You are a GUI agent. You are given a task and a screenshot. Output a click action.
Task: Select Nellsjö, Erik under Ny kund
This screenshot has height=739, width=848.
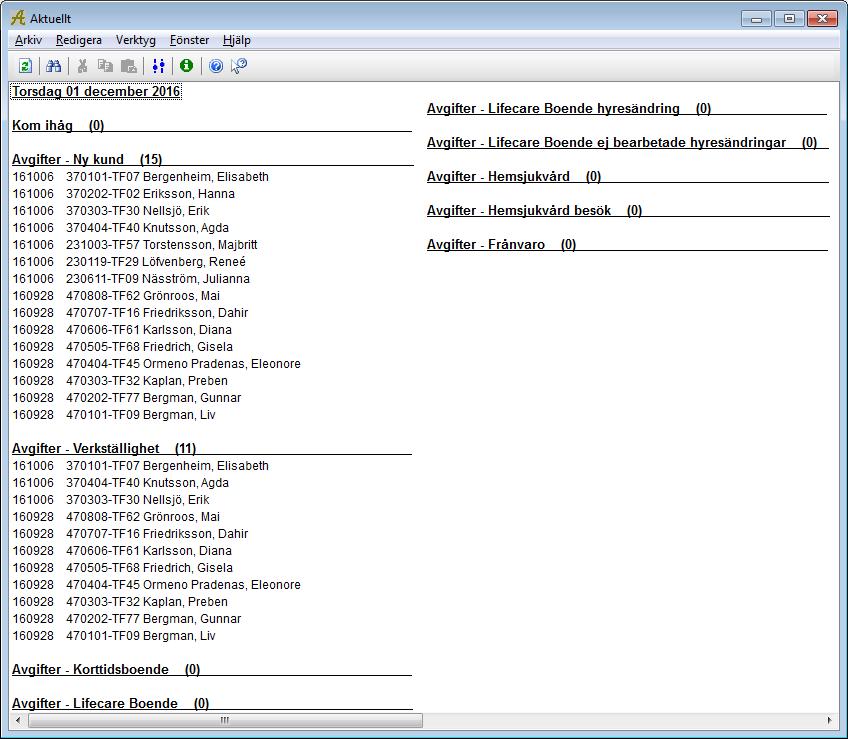(x=111, y=211)
